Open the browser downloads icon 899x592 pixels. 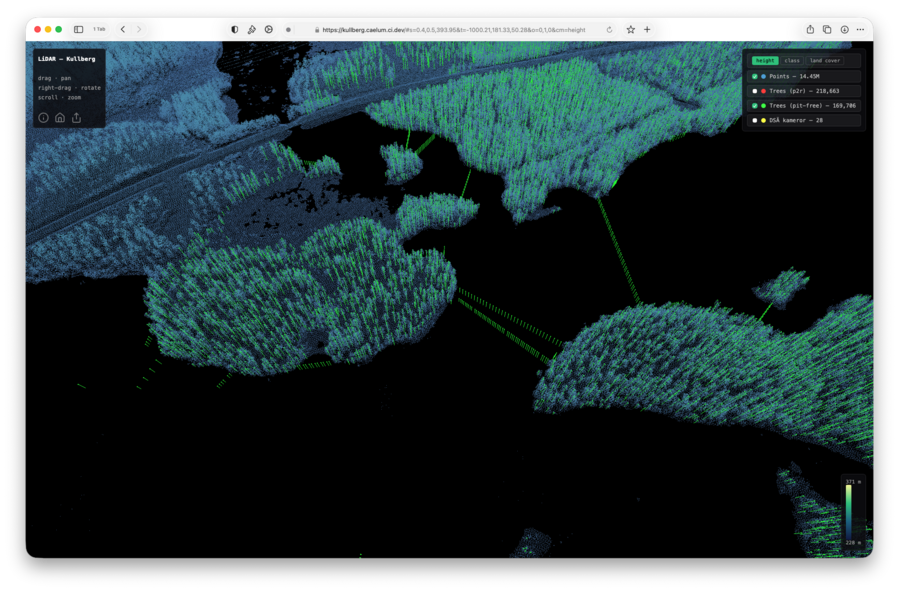coord(844,30)
